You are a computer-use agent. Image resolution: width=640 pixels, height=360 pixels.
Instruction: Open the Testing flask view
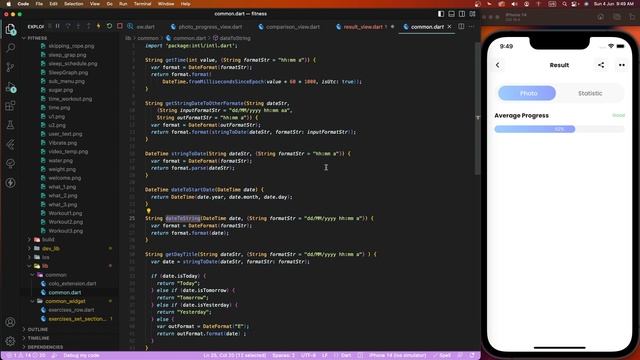[x=11, y=125]
